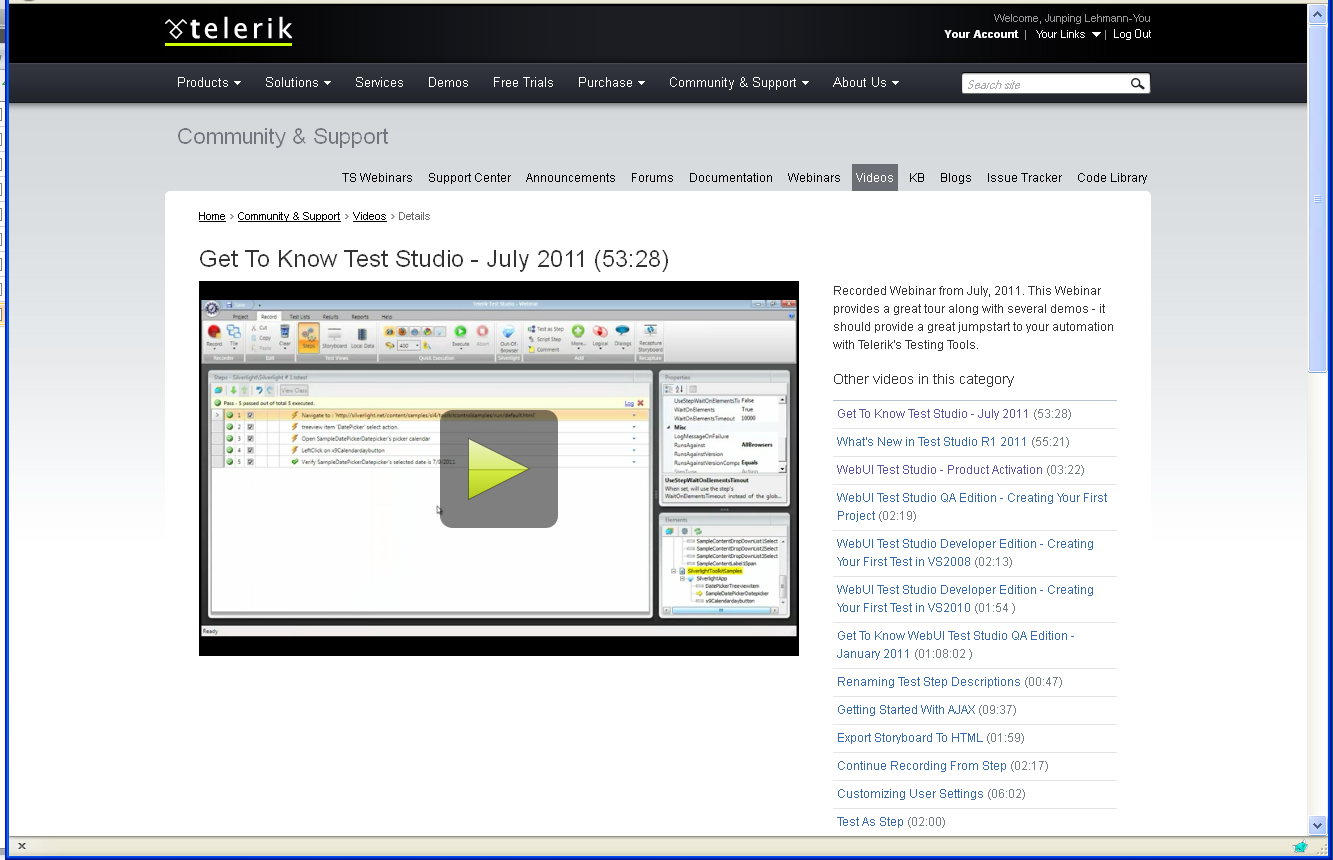Follow the Community & Support breadcrumb link
Image resolution: width=1333 pixels, height=860 pixels.
tap(289, 216)
